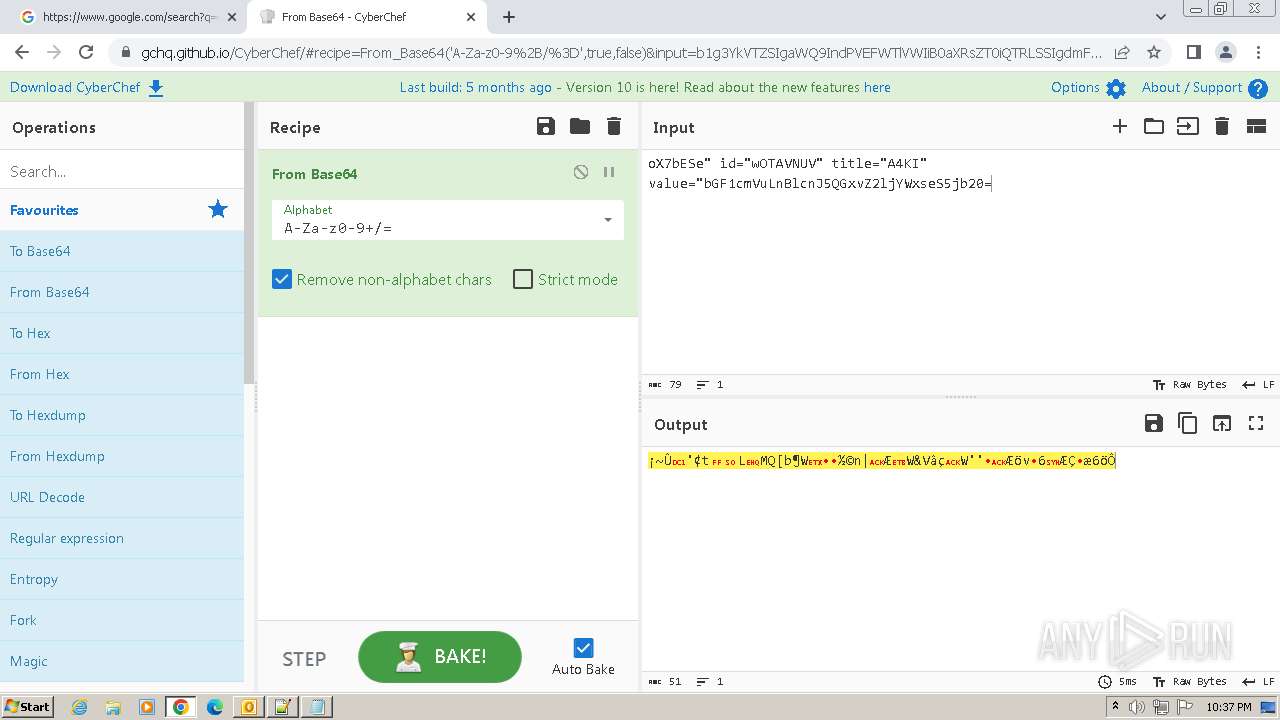Select To Base64 operation
Image resolution: width=1280 pixels, height=720 pixels.
click(122, 251)
